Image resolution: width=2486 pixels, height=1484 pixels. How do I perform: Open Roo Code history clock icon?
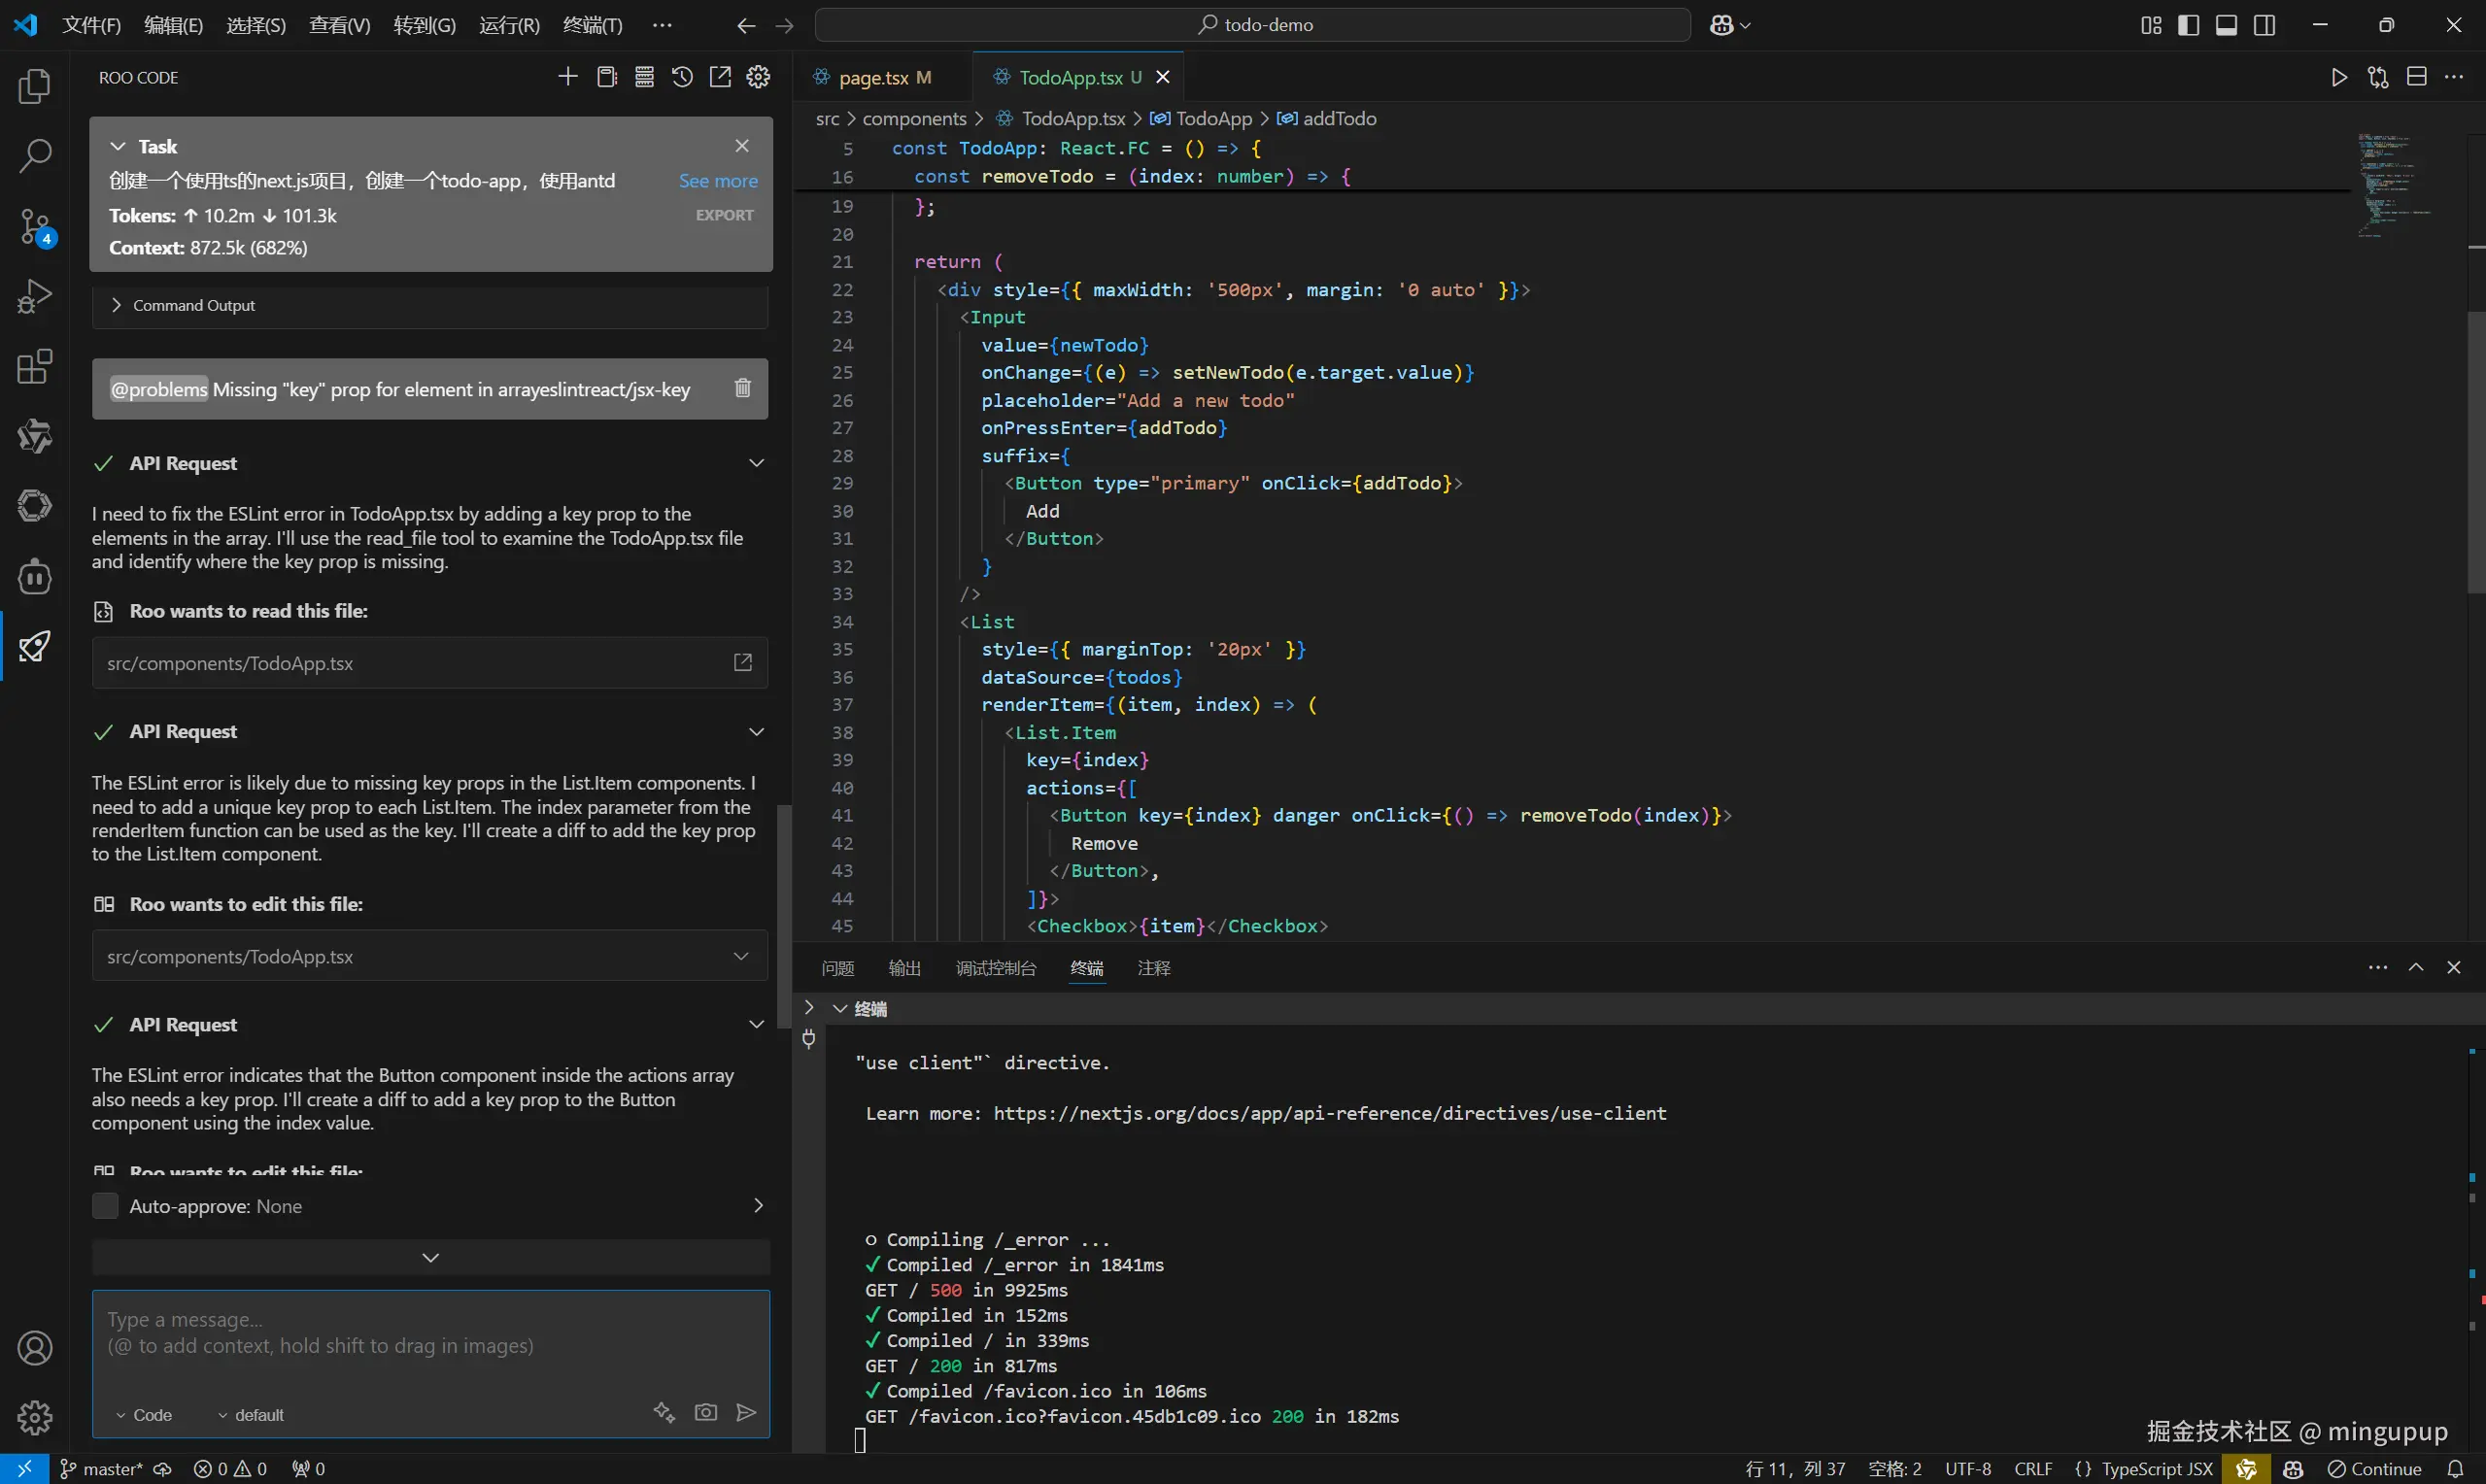(x=682, y=77)
